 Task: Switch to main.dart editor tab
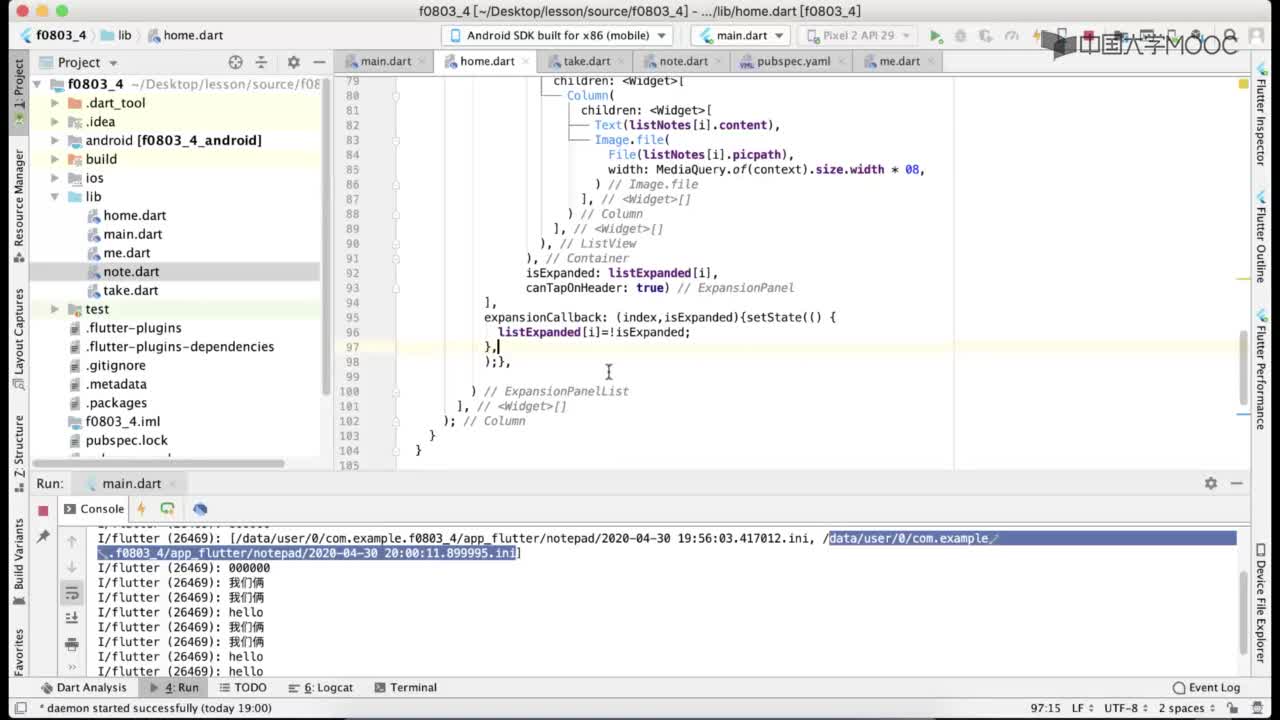pyautogui.click(x=385, y=61)
